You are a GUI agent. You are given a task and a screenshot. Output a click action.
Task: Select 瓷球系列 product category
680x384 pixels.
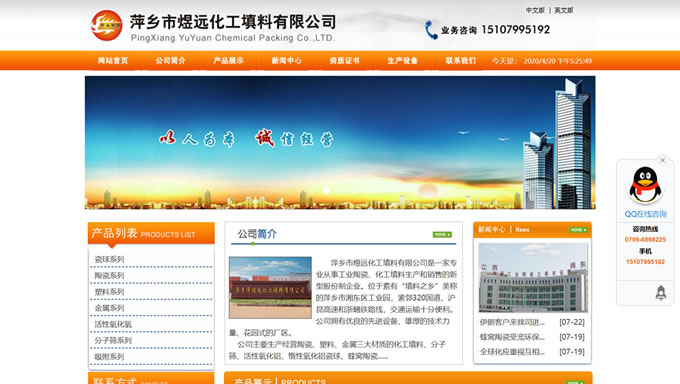tap(109, 259)
